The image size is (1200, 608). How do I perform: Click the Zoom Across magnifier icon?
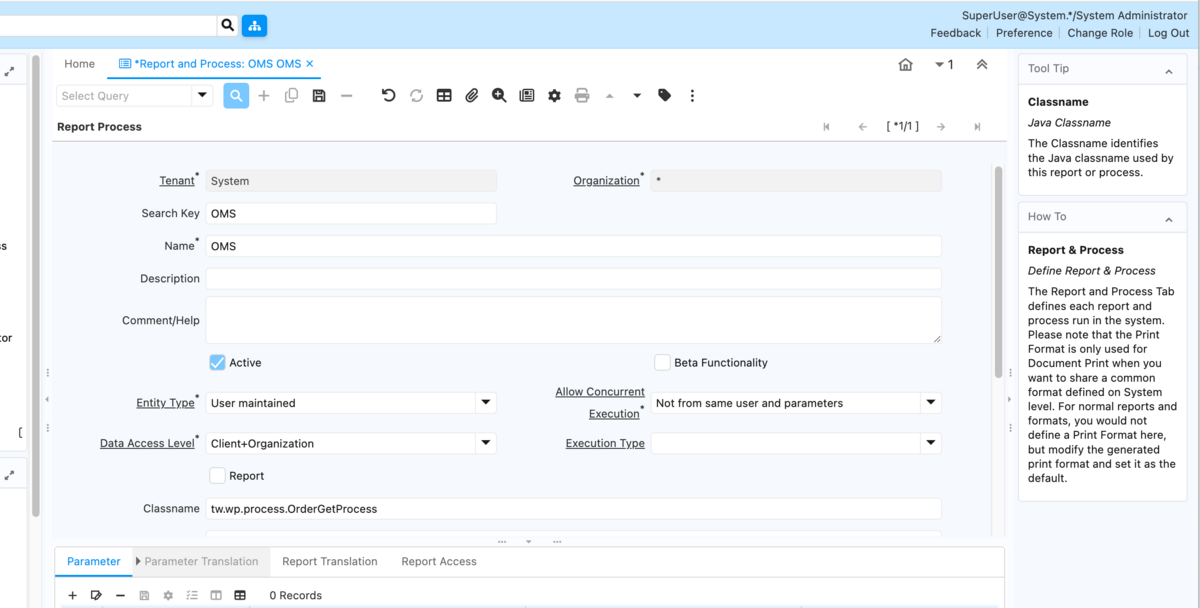tap(499, 96)
